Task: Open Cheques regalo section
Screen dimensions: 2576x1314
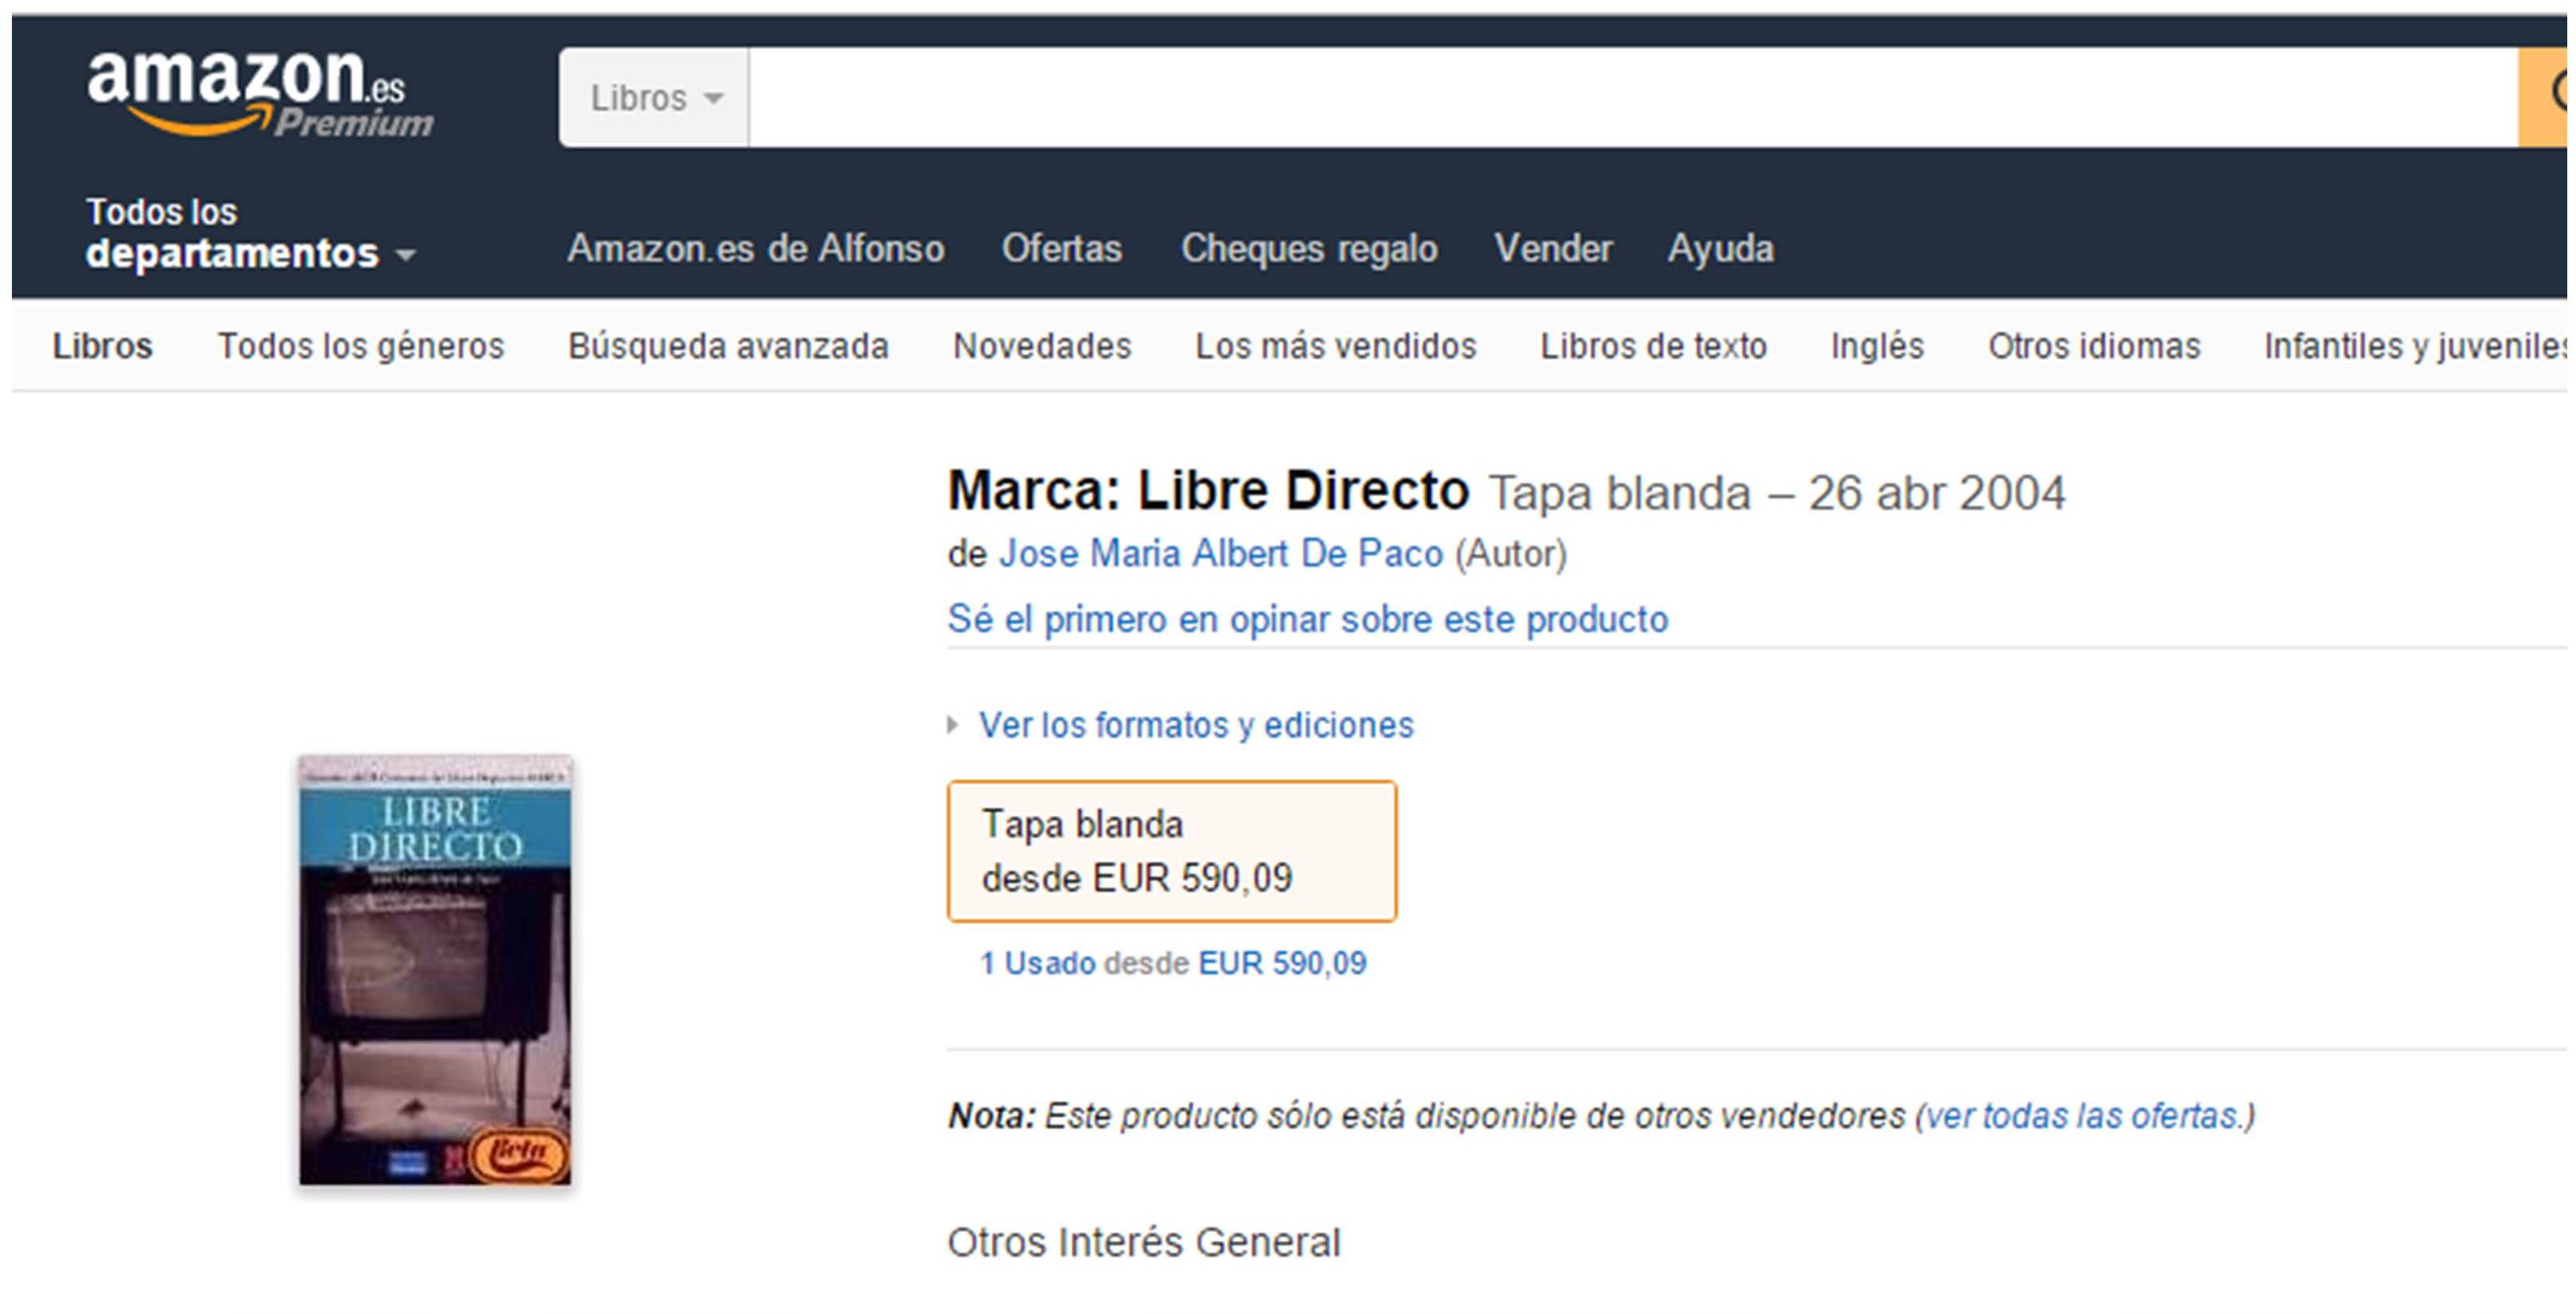Action: coord(1308,248)
